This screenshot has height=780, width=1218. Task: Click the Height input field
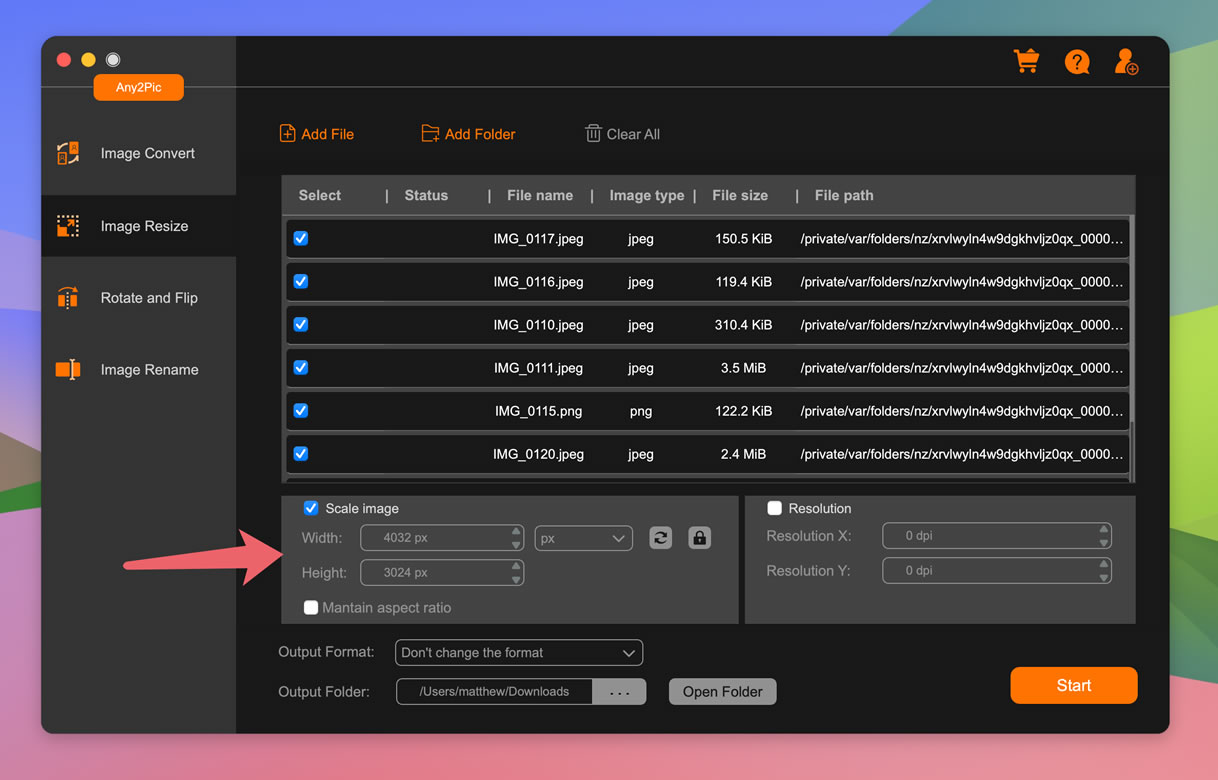coord(435,573)
